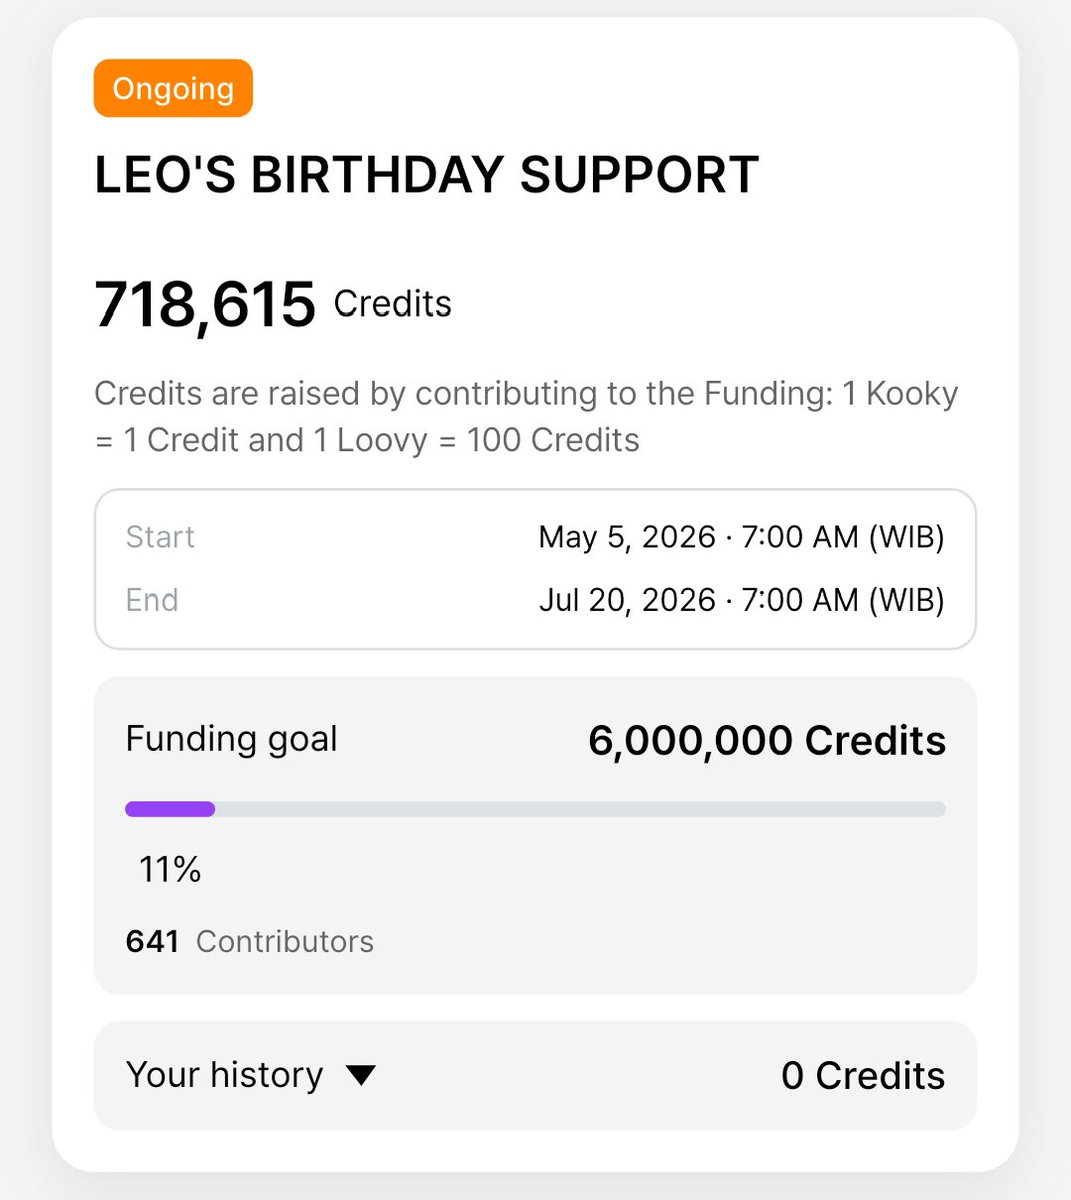Click the unfilled gray progress track
This screenshot has height=1200, width=1071.
(580, 809)
